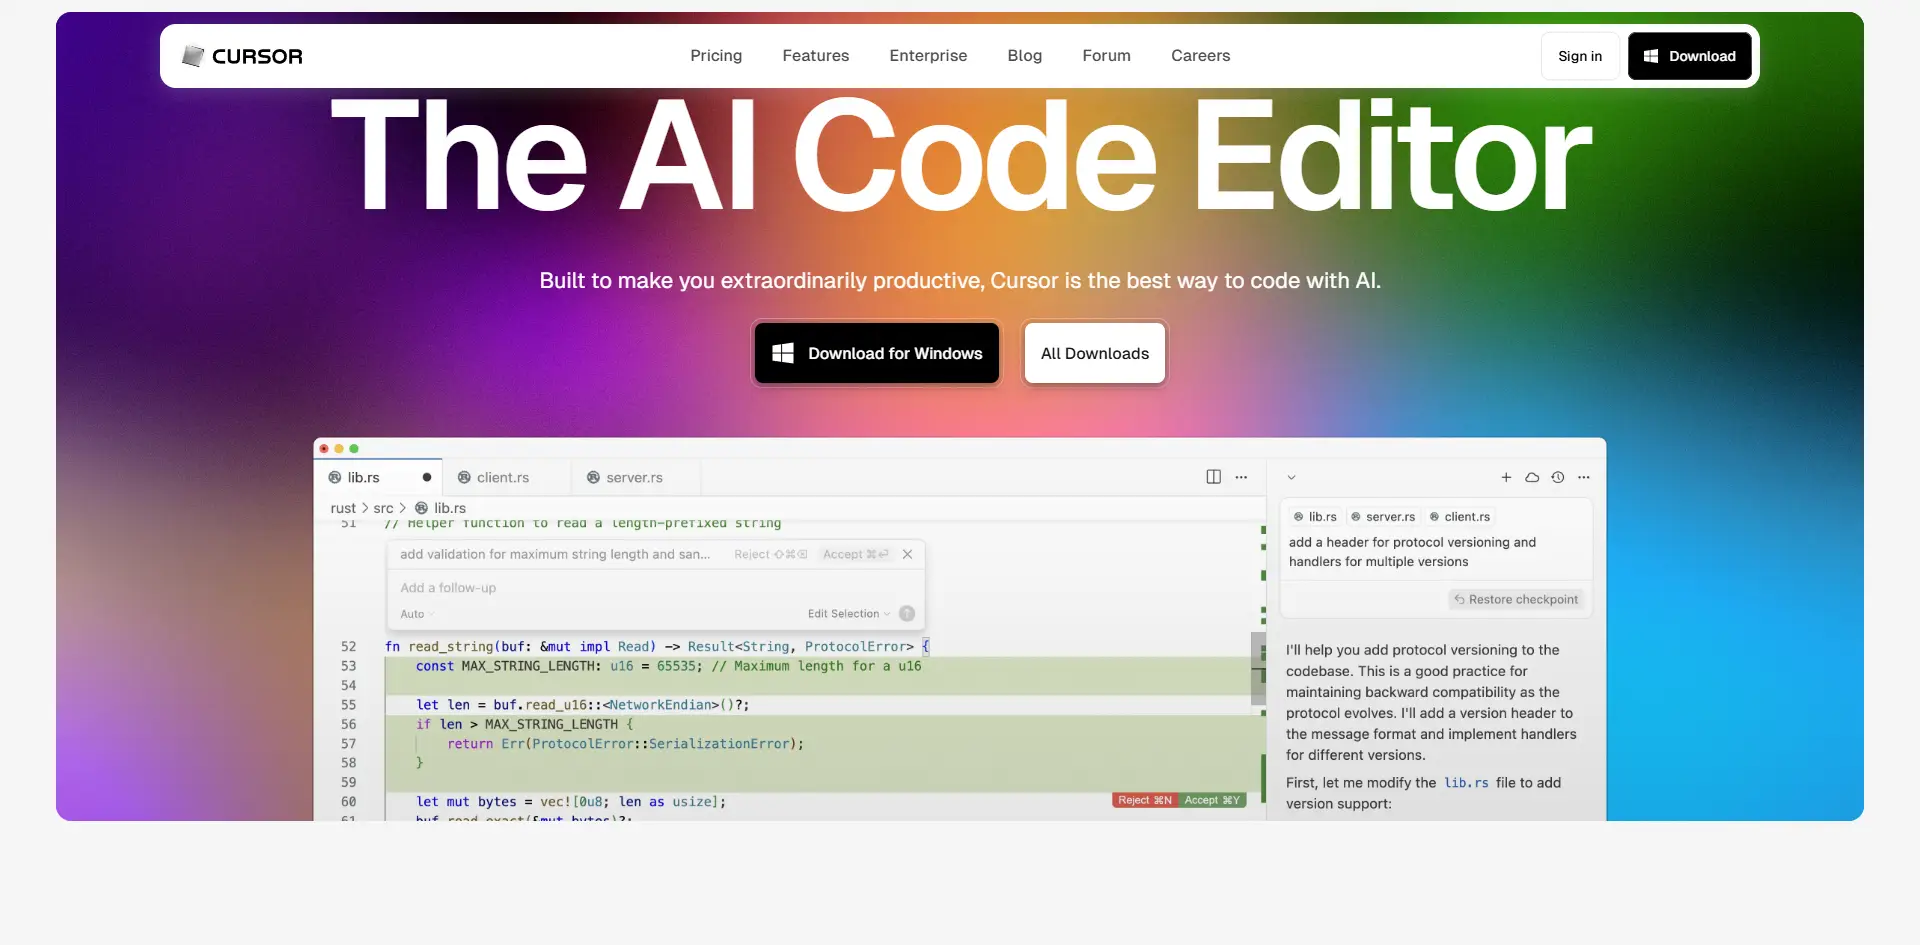
Task: Click the Rust file icon on client.rs tab
Action: click(x=464, y=477)
